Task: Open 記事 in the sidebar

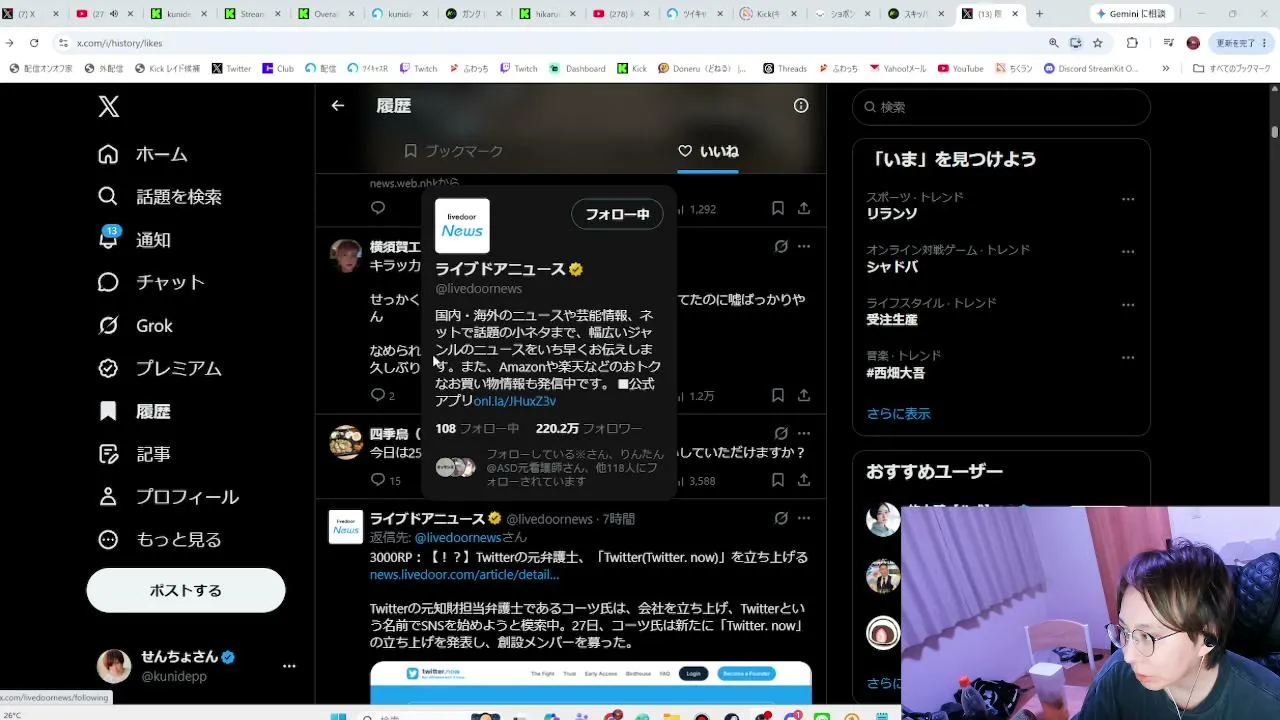Action: [x=134, y=454]
